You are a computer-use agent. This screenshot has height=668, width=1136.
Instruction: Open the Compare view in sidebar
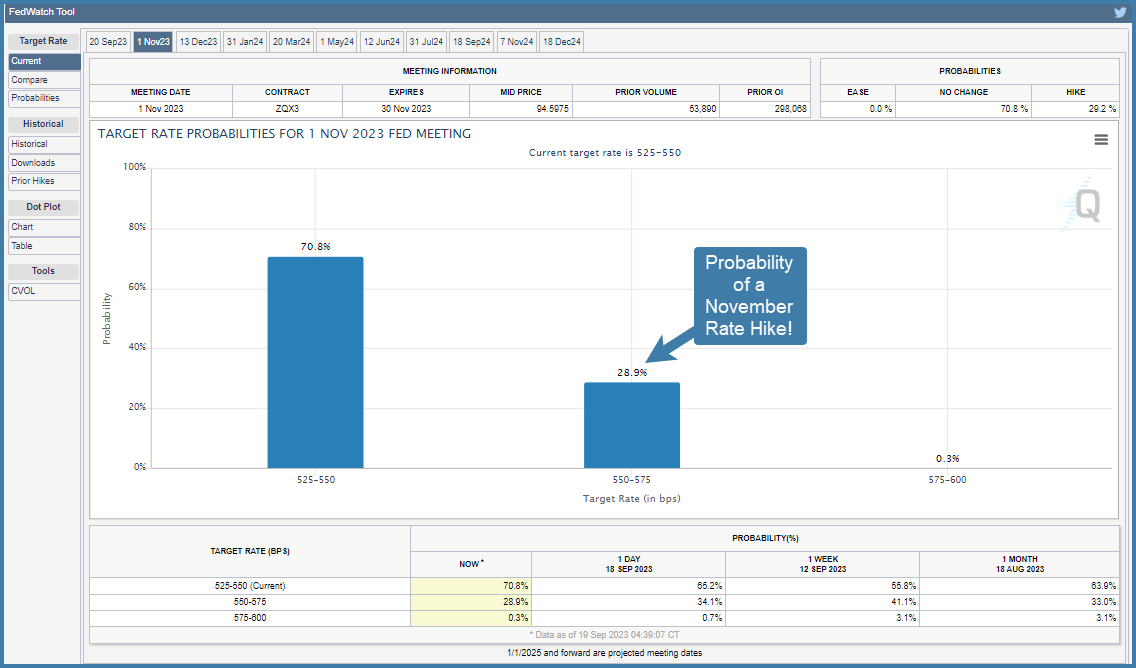pos(44,80)
